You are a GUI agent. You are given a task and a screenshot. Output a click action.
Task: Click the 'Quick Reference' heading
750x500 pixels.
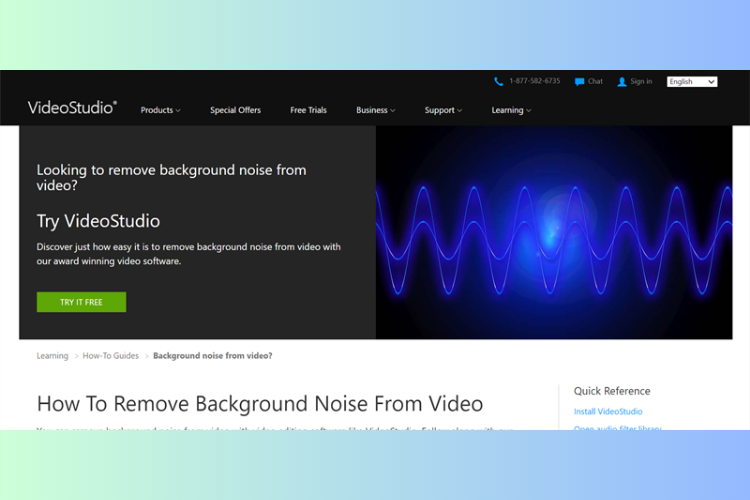click(x=612, y=391)
